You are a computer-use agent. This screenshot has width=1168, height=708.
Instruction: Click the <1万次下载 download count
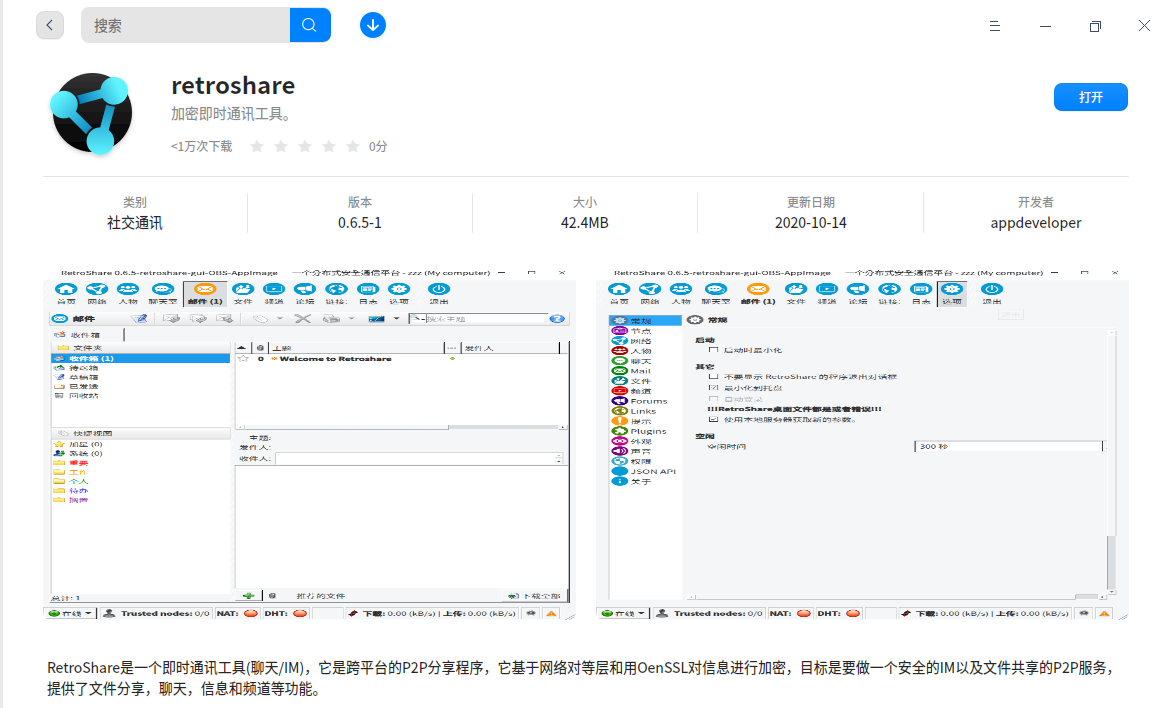click(201, 146)
